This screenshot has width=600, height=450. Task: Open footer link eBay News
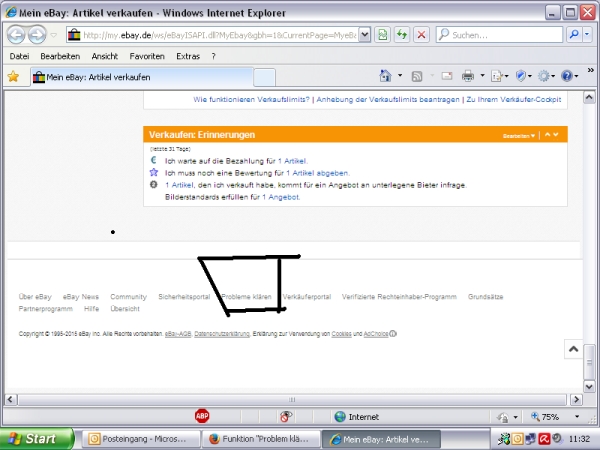81,297
